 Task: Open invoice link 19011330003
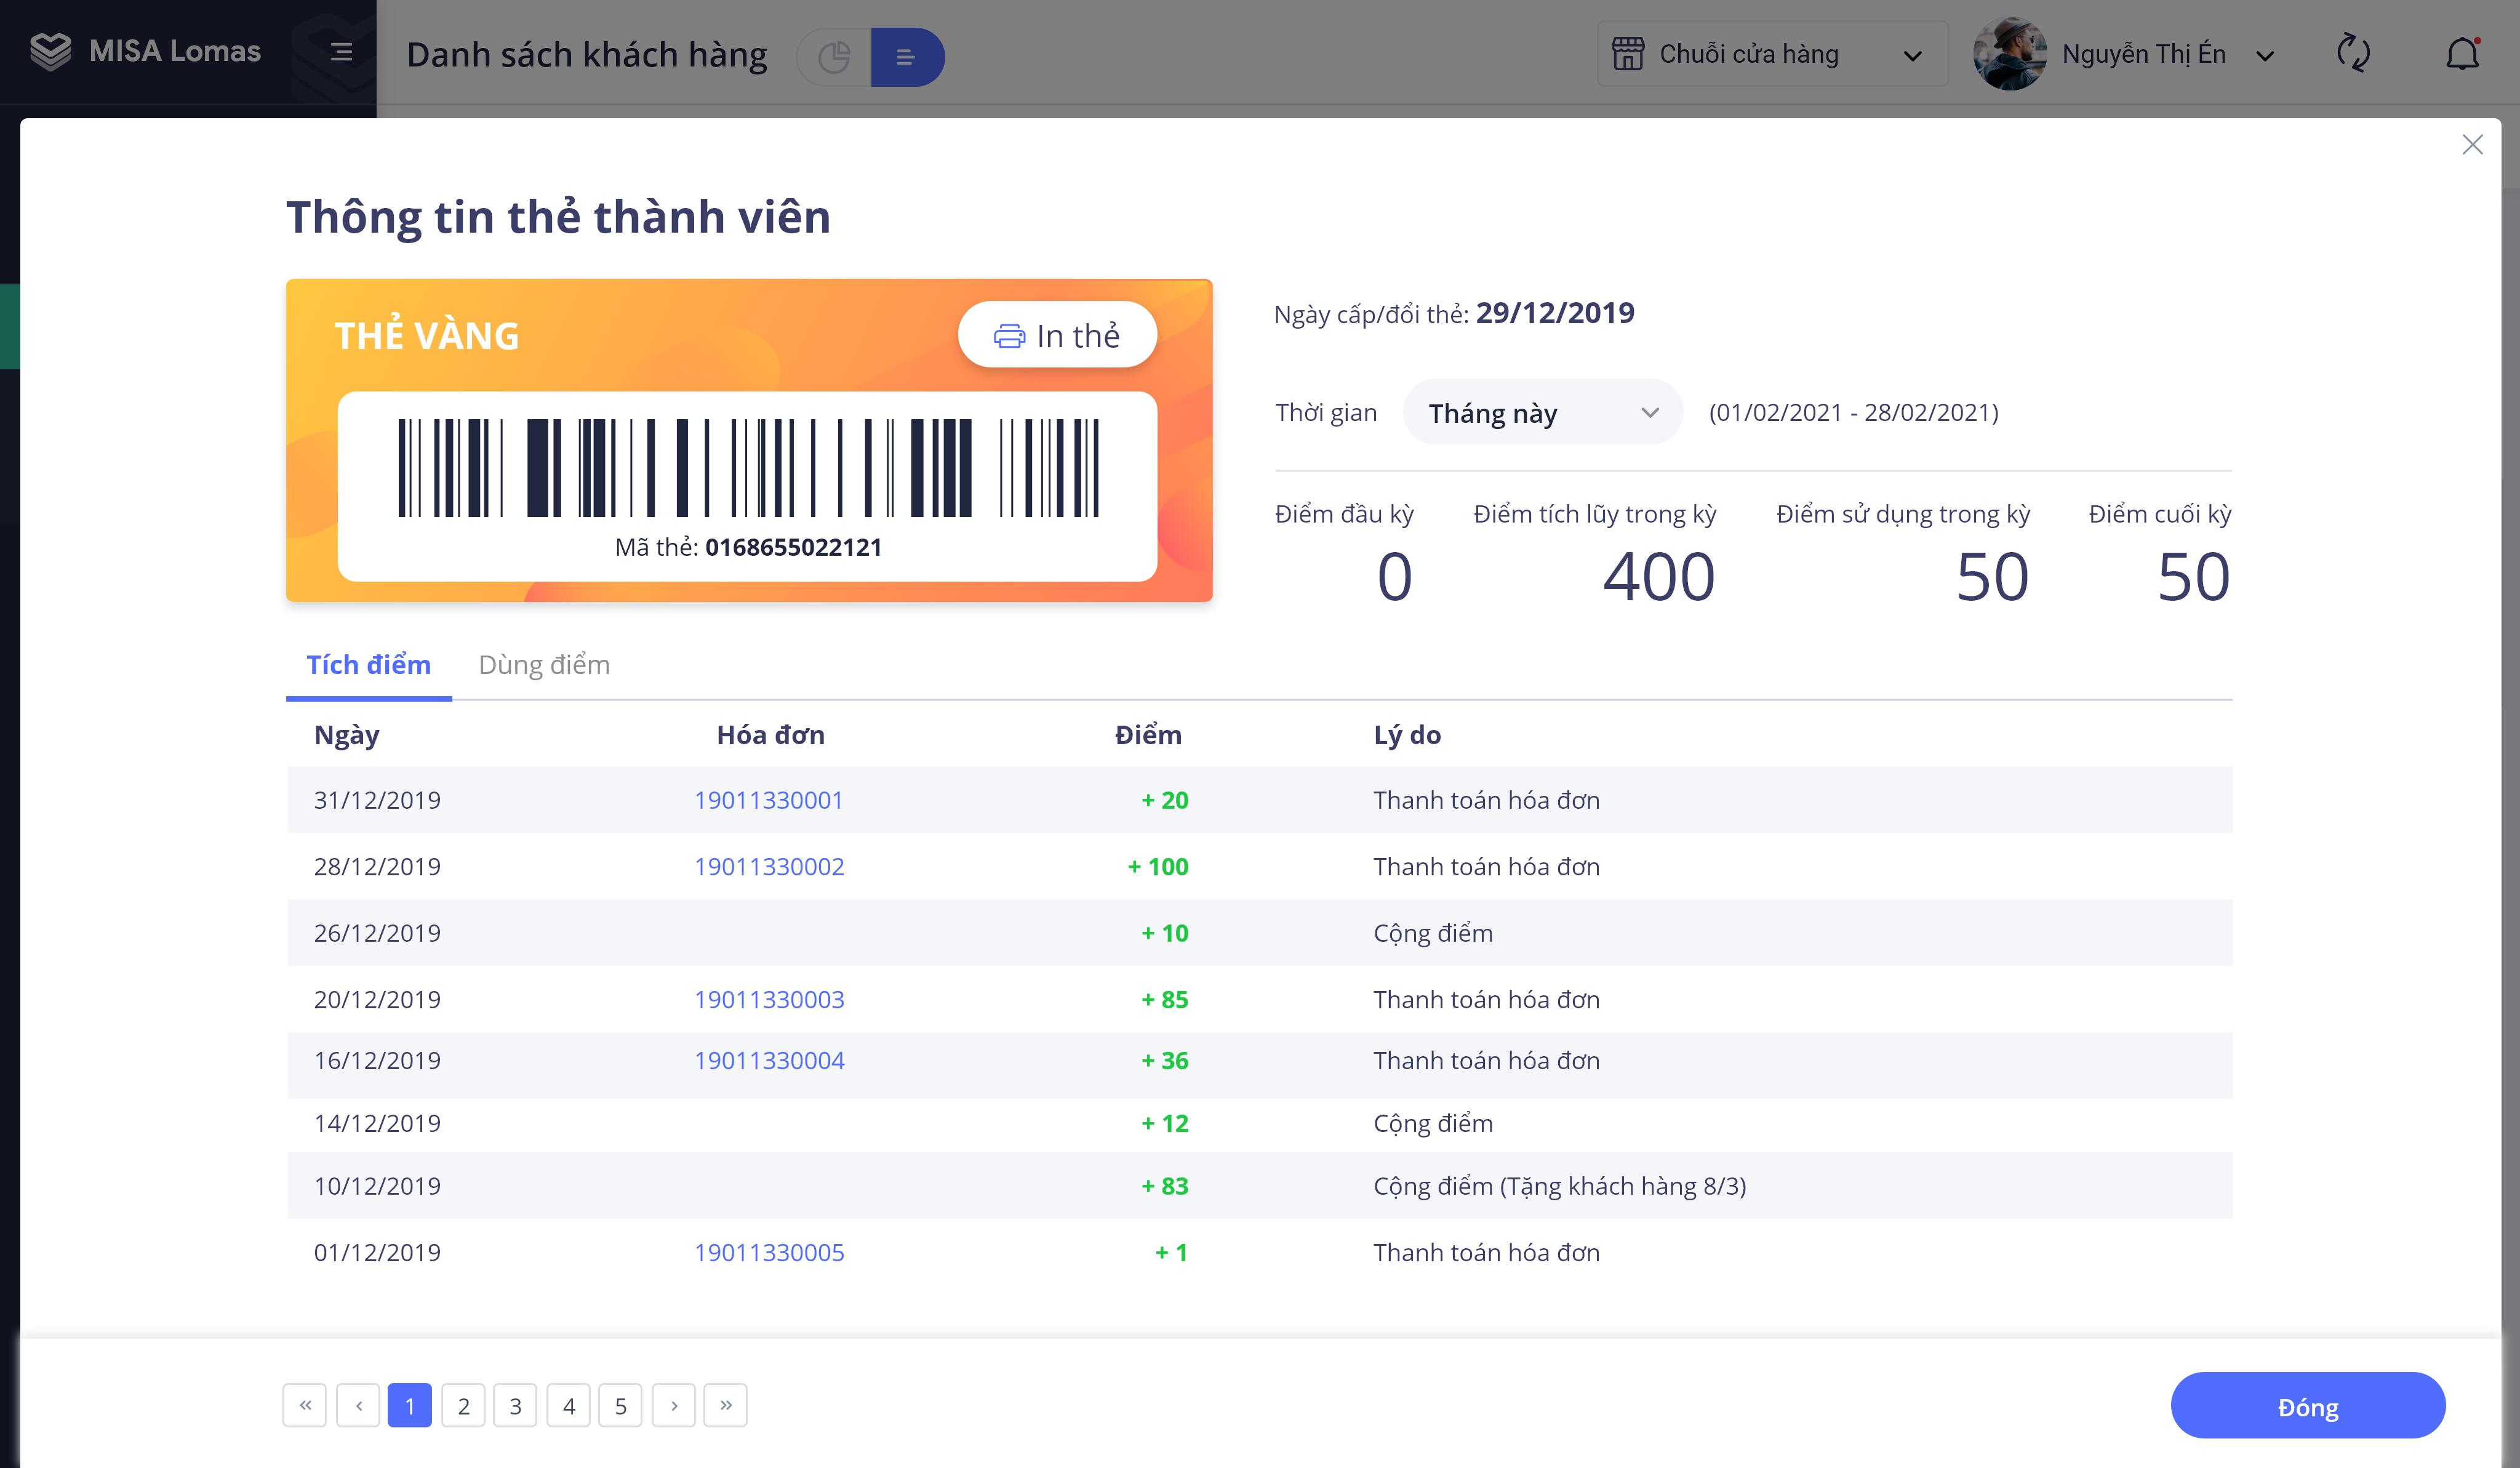coord(769,999)
